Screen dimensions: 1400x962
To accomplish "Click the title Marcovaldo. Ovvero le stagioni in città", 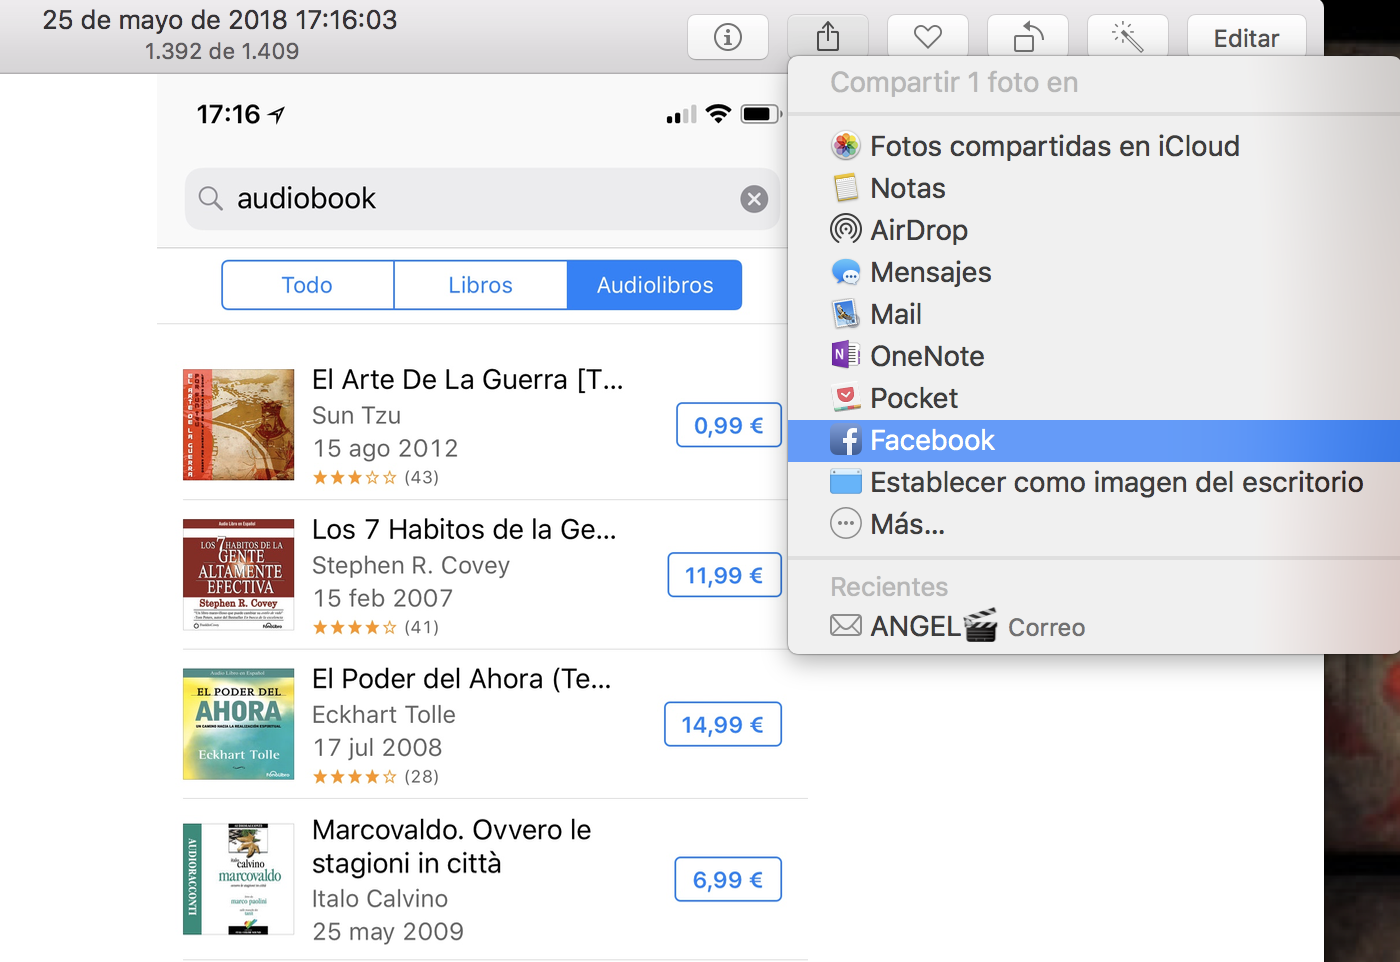I will click(x=452, y=846).
